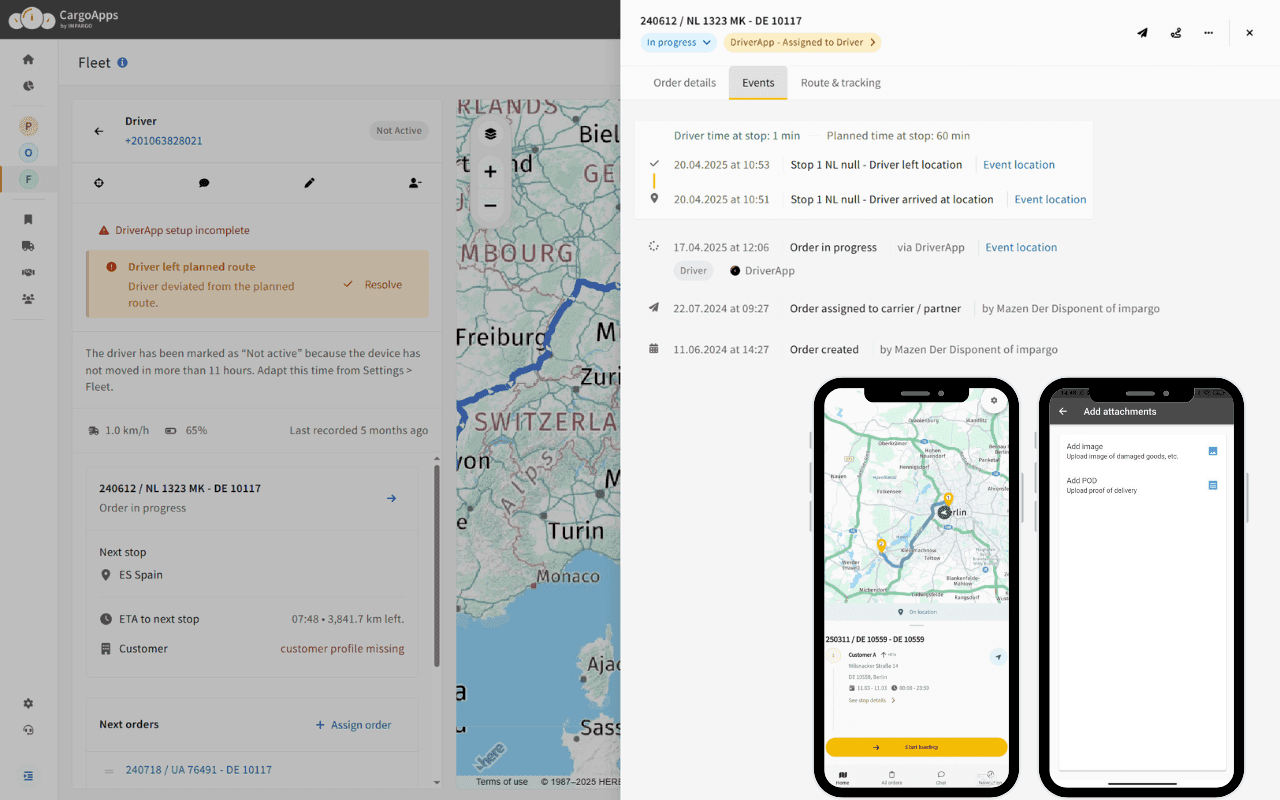Screen dimensions: 1280x800
Task: Open Event location for Driver left location
Action: [1018, 165]
